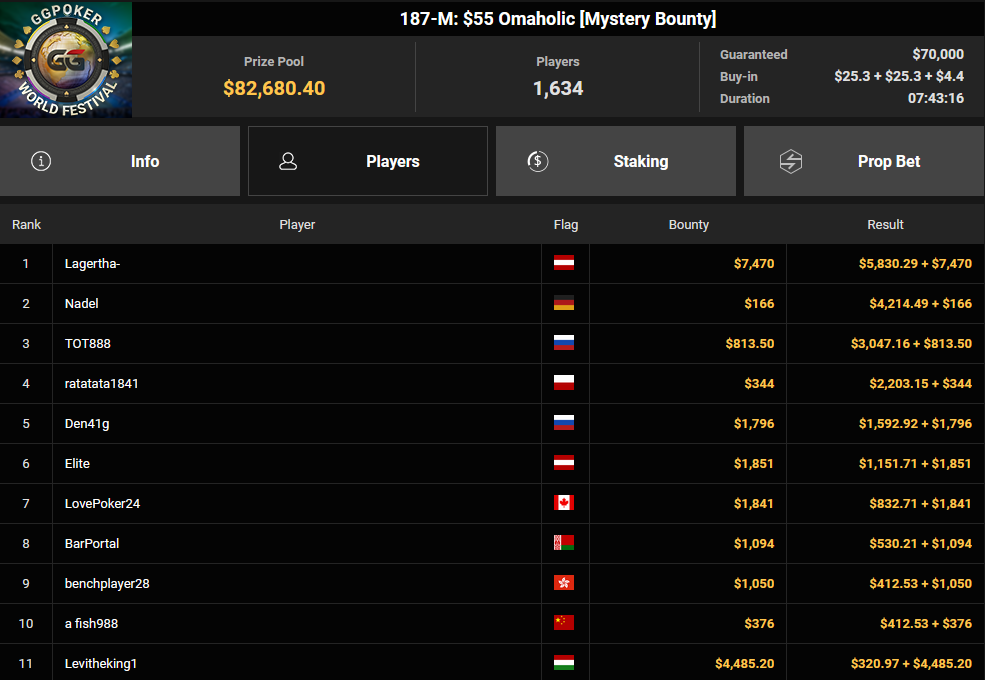The image size is (985, 680).
Task: Sort by Bounty column header
Action: pyautogui.click(x=688, y=224)
